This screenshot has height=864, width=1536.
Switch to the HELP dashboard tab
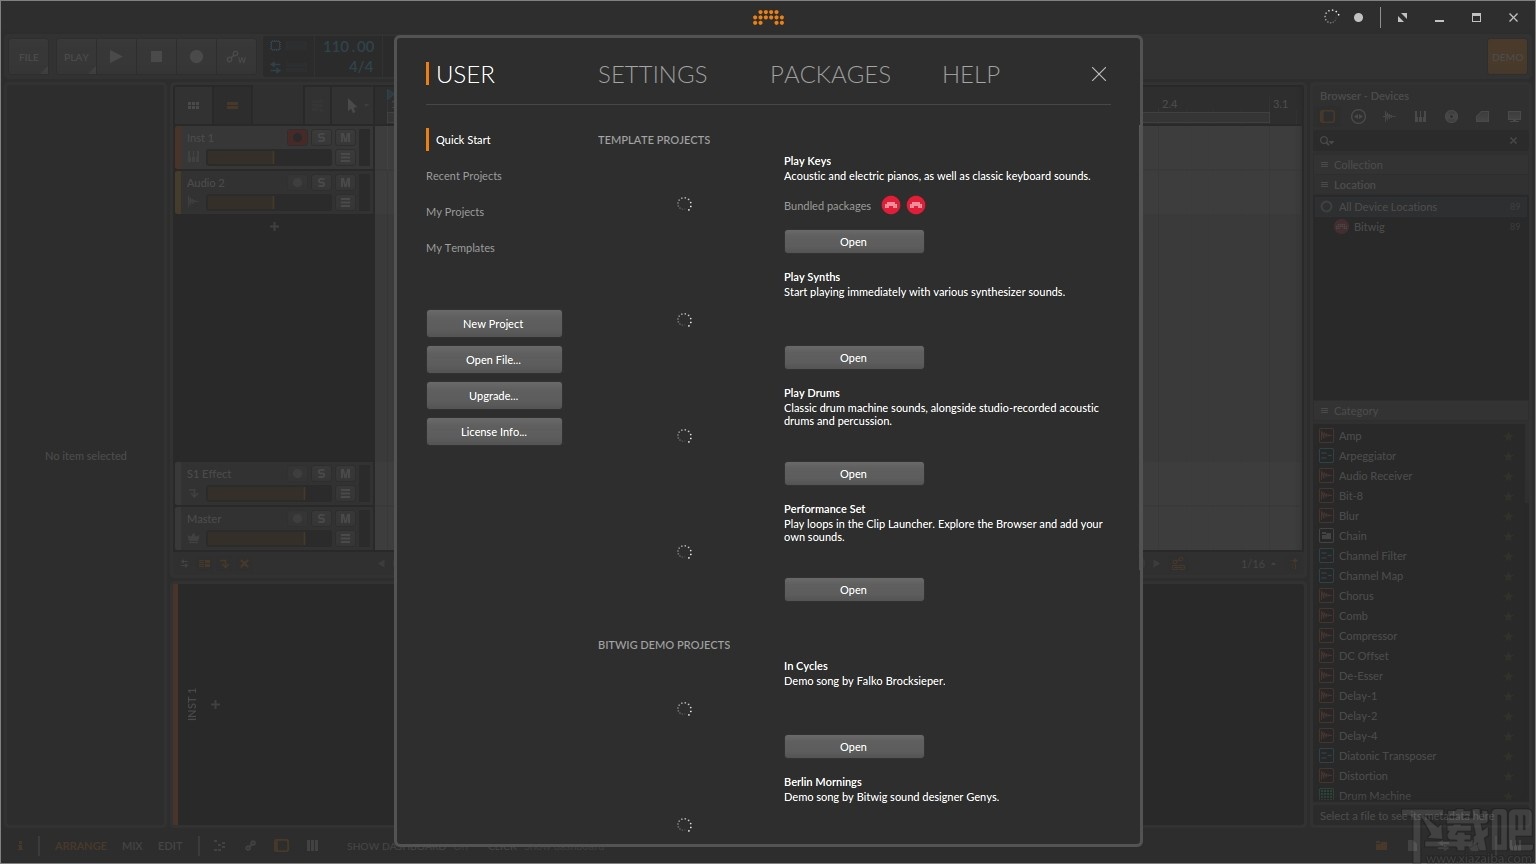(x=971, y=75)
